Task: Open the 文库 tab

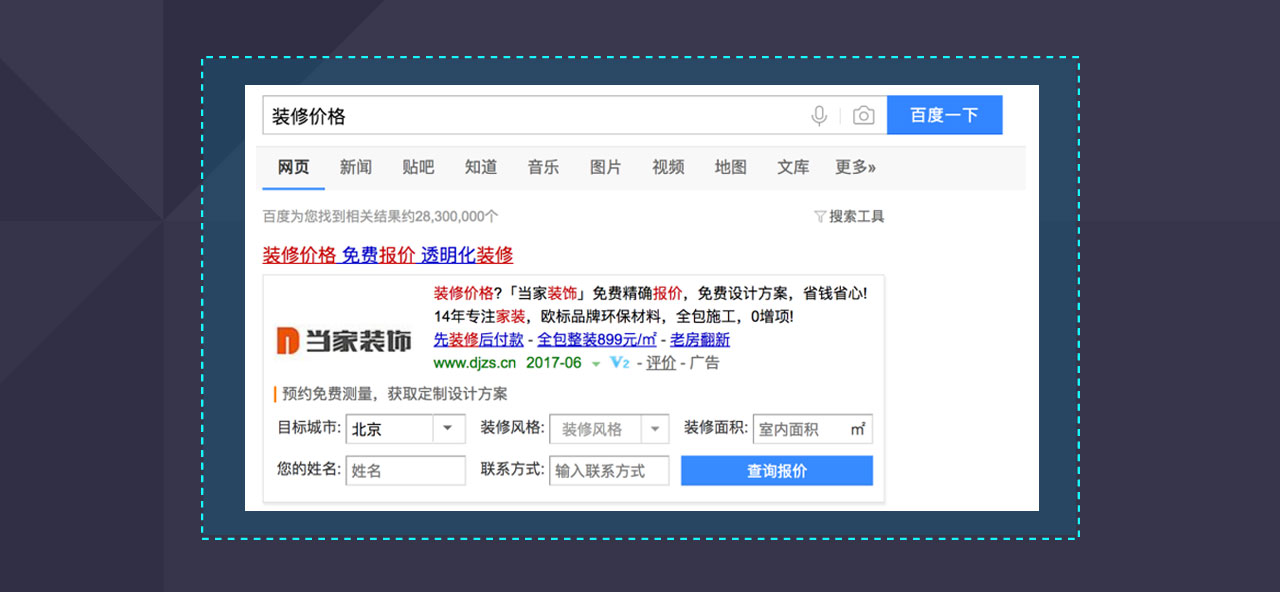Action: [x=793, y=167]
